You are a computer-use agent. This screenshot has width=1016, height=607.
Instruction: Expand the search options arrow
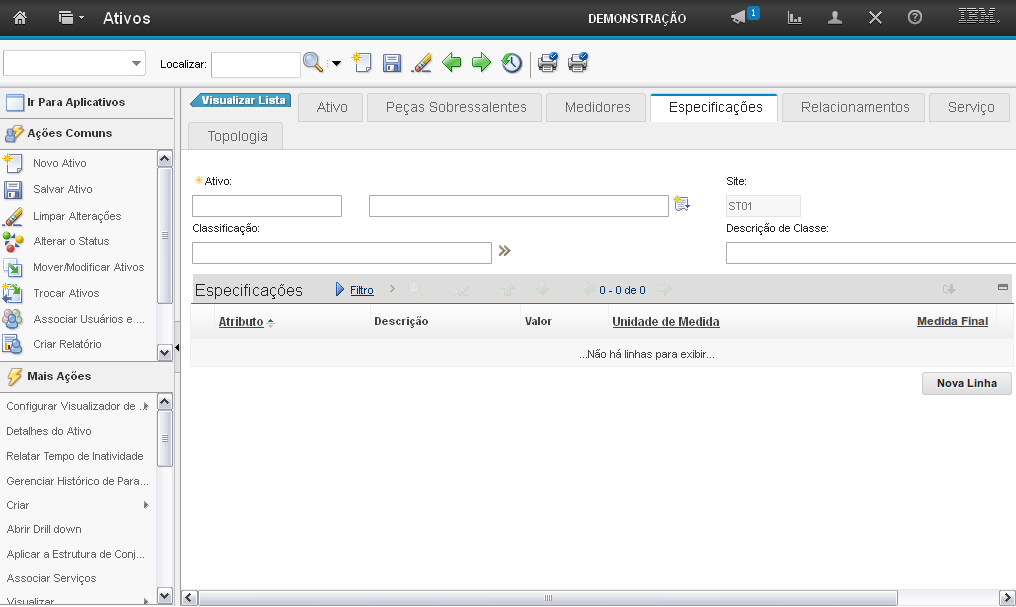[x=336, y=64]
